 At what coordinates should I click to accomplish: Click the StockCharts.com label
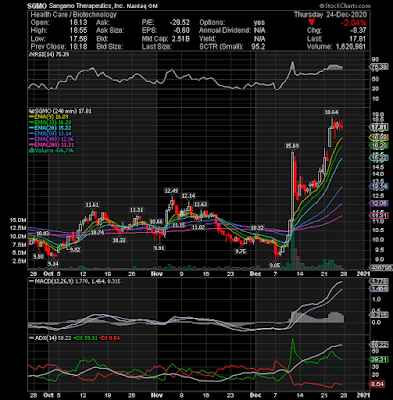(345, 6)
